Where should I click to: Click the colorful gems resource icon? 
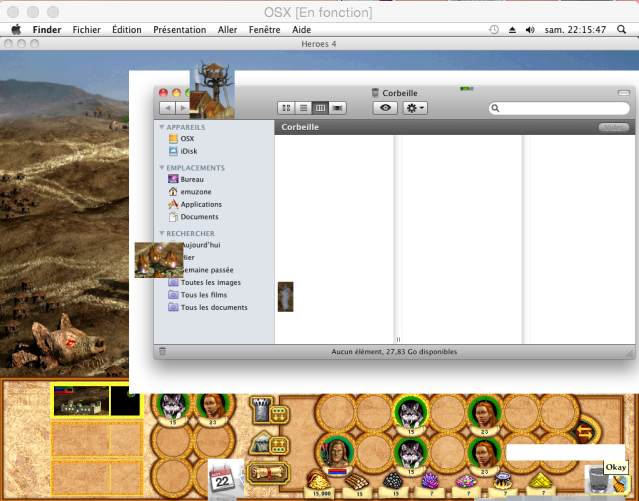click(x=467, y=483)
